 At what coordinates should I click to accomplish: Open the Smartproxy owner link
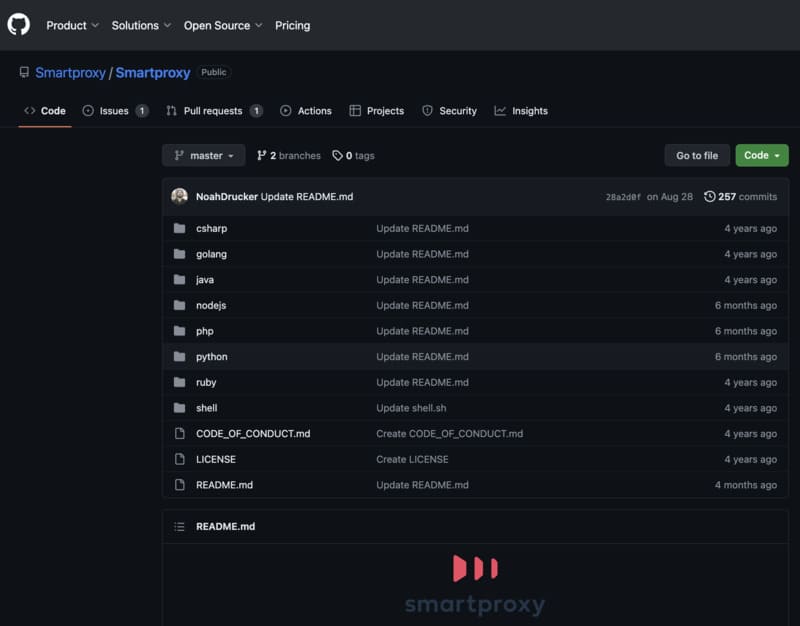pyautogui.click(x=70, y=72)
